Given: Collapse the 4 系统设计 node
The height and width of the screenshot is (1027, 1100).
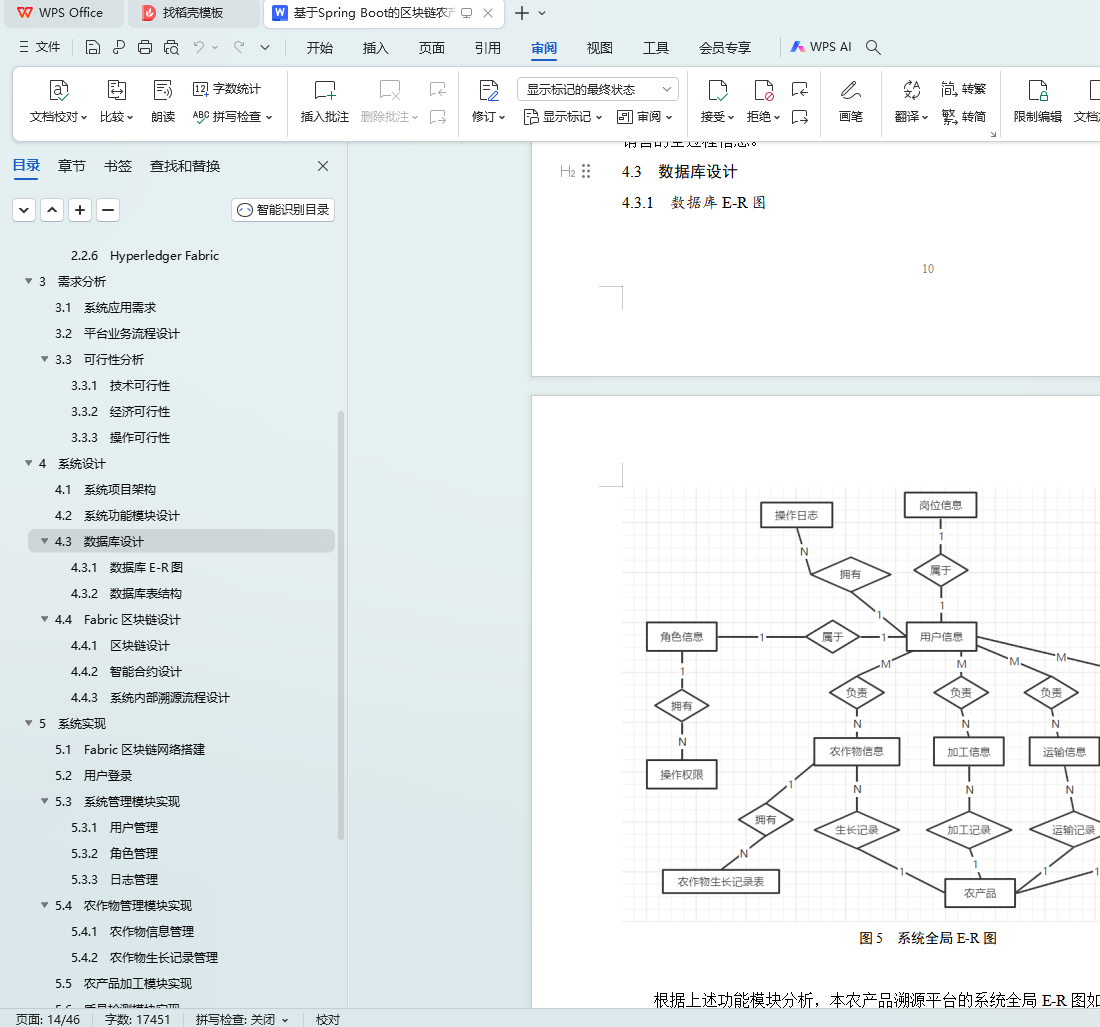Looking at the screenshot, I should (29, 463).
